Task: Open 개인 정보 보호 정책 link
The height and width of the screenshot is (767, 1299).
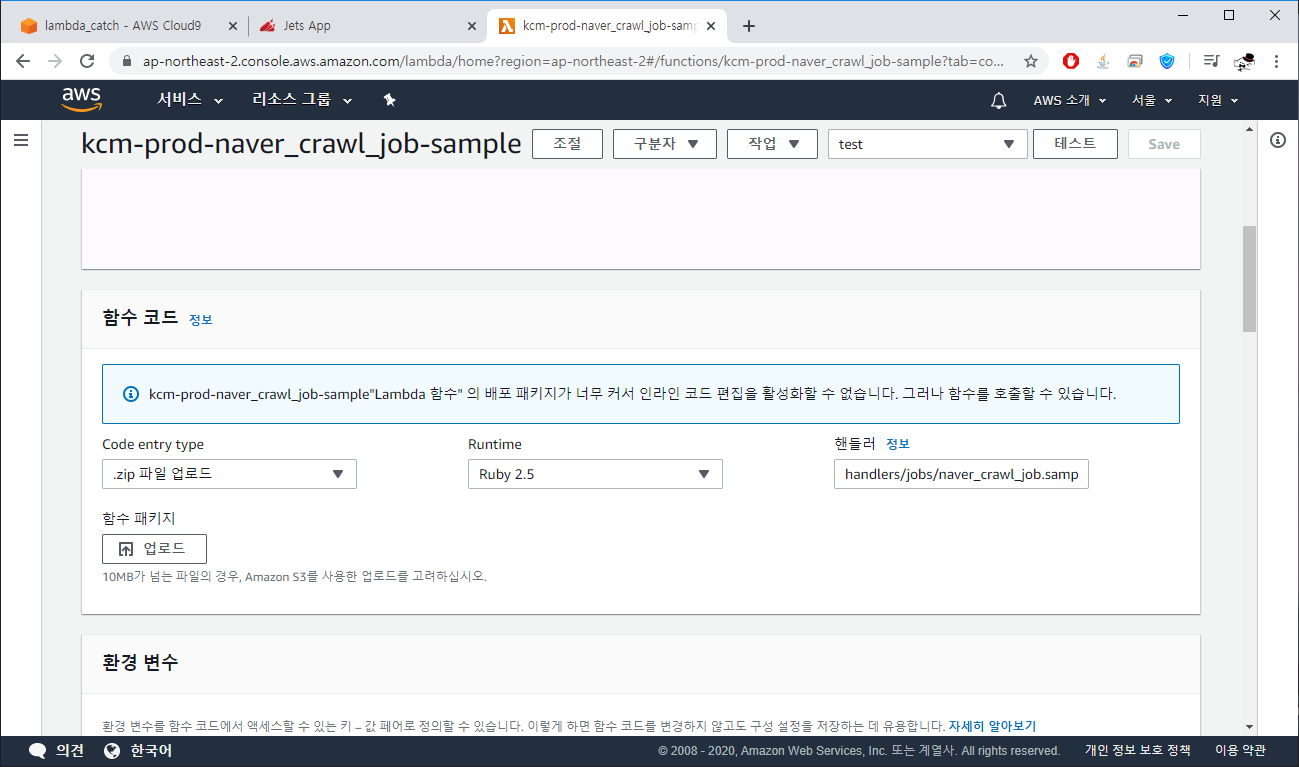Action: [1138, 751]
